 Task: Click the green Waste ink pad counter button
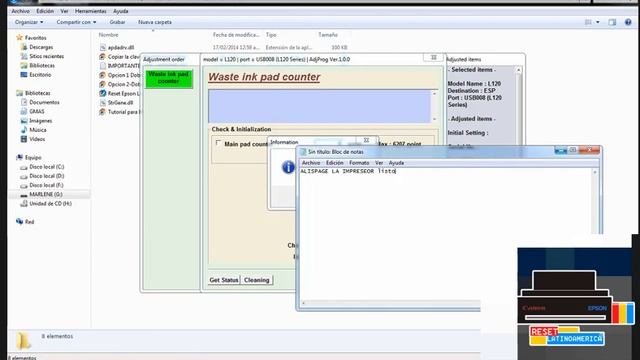[x=169, y=78]
